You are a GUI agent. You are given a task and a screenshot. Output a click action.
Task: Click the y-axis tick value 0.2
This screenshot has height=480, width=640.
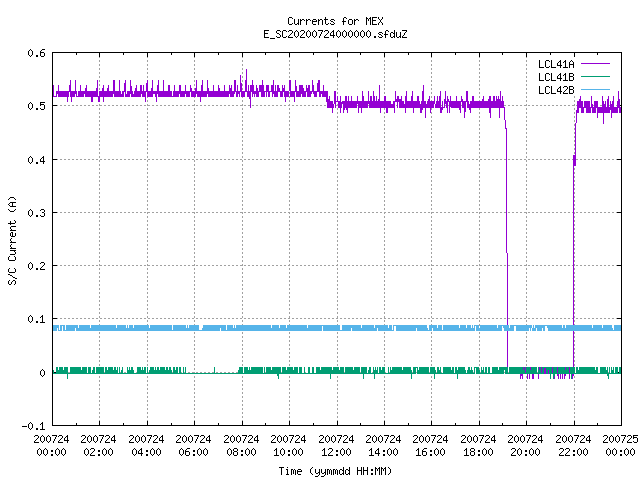pos(36,266)
